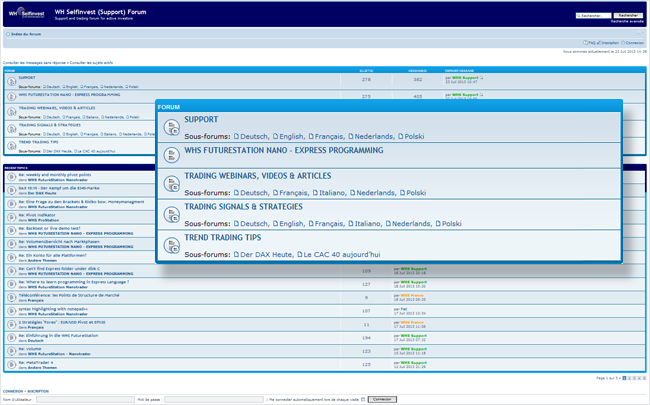Image resolution: width=650 pixels, height=405 pixels.
Task: Click the SUPPORT forum icon in popup
Action: pyautogui.click(x=171, y=128)
